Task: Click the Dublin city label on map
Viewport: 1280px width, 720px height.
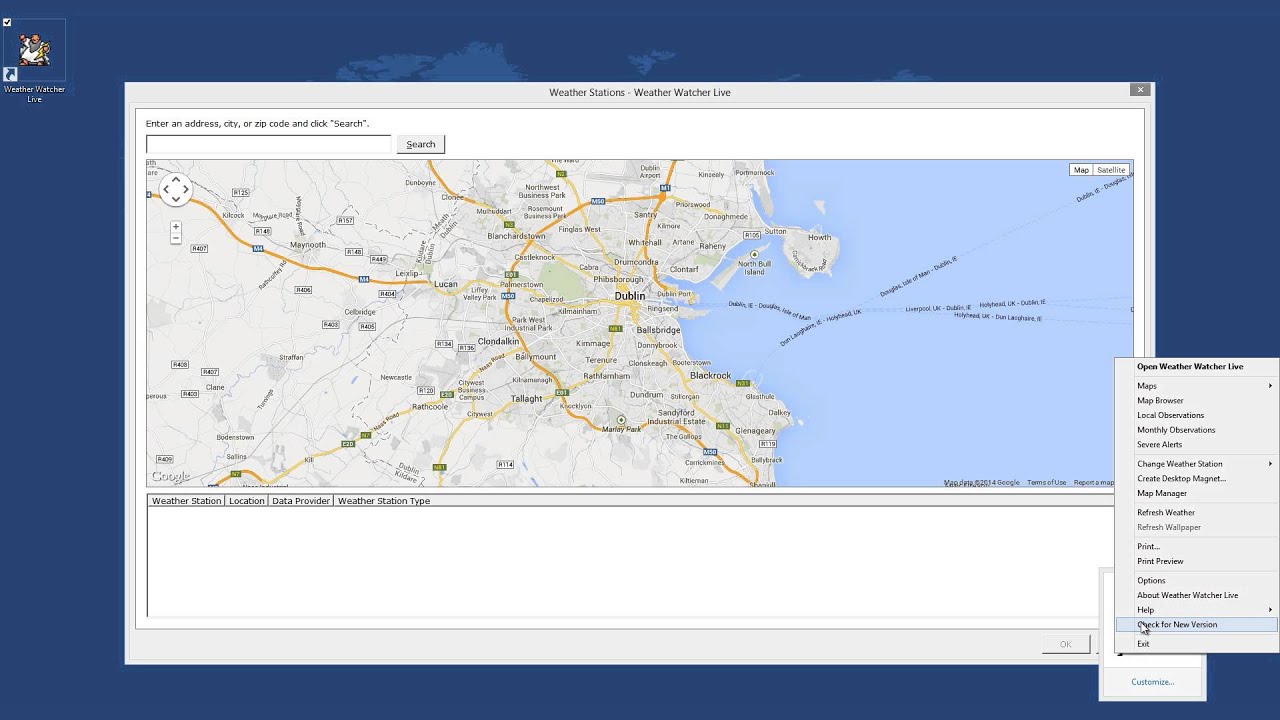Action: 630,296
